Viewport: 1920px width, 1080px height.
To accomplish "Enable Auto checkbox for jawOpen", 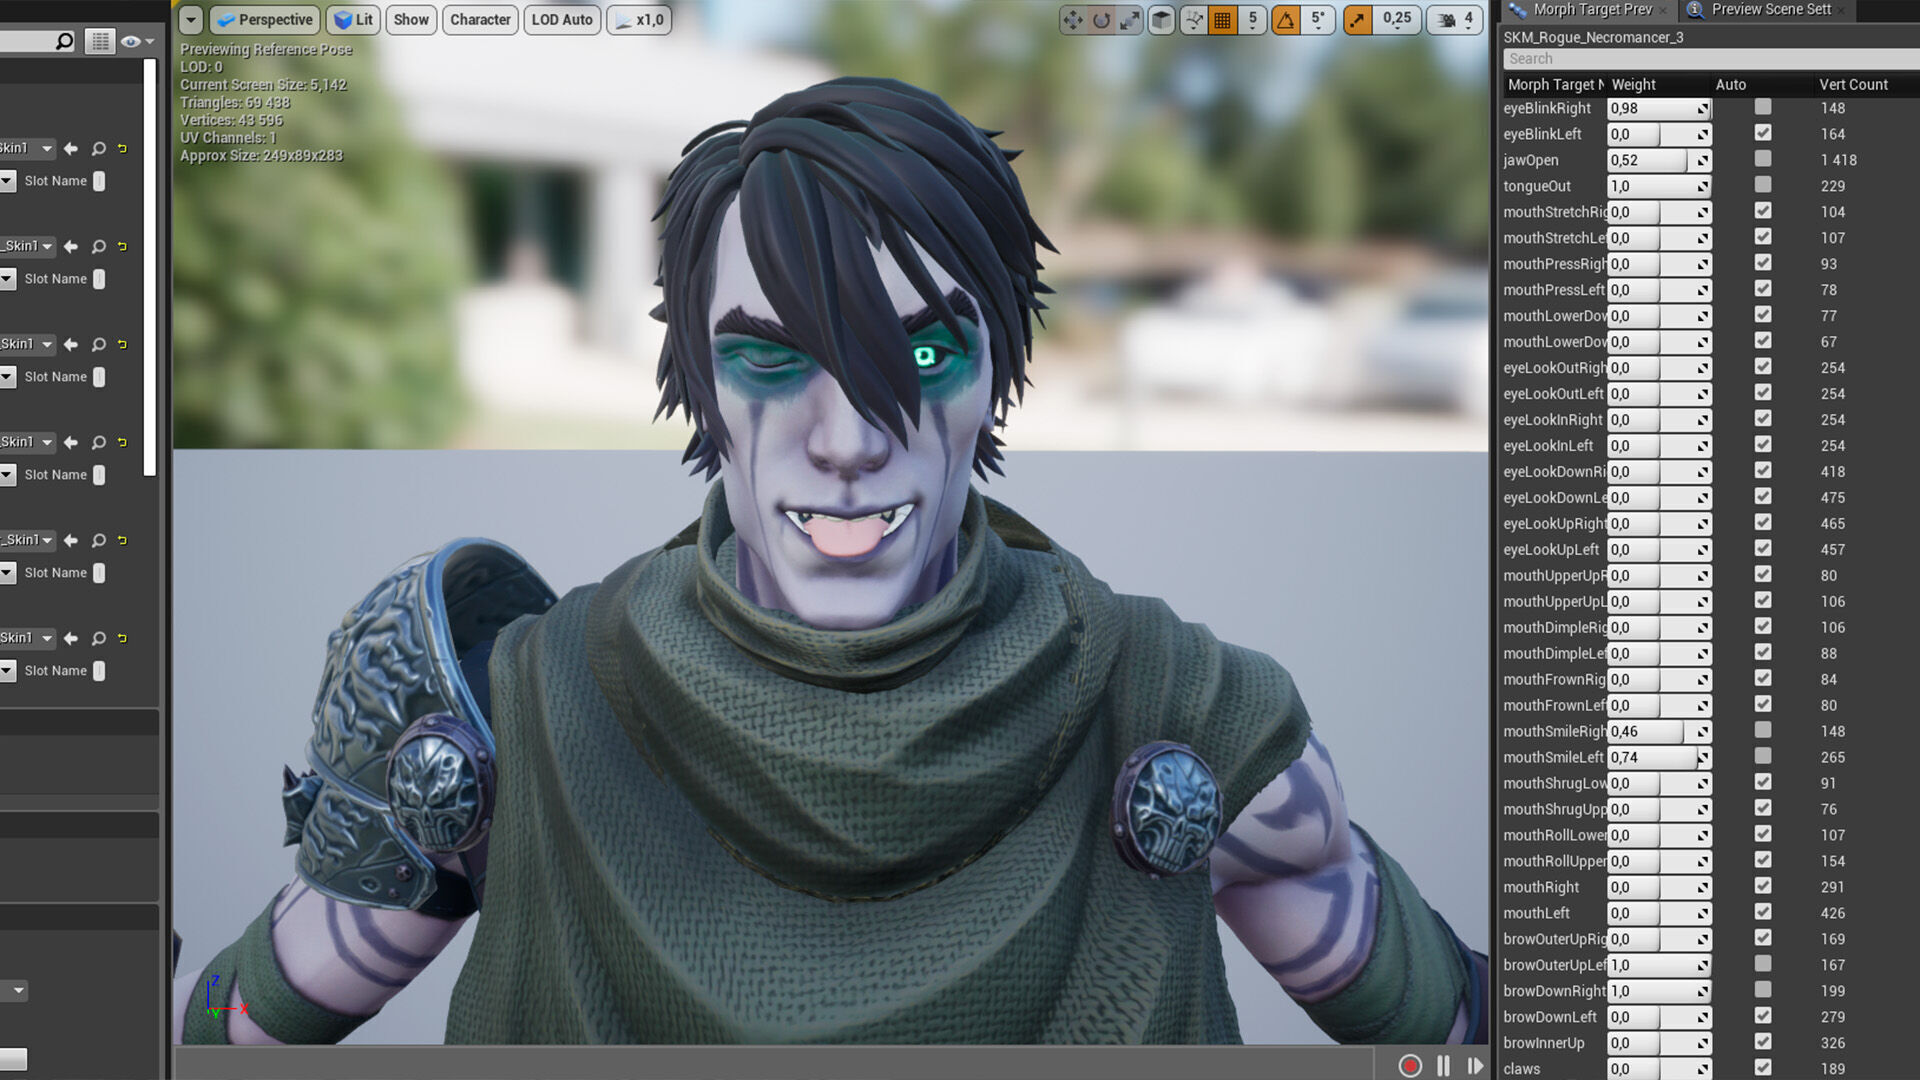I will pos(1763,159).
